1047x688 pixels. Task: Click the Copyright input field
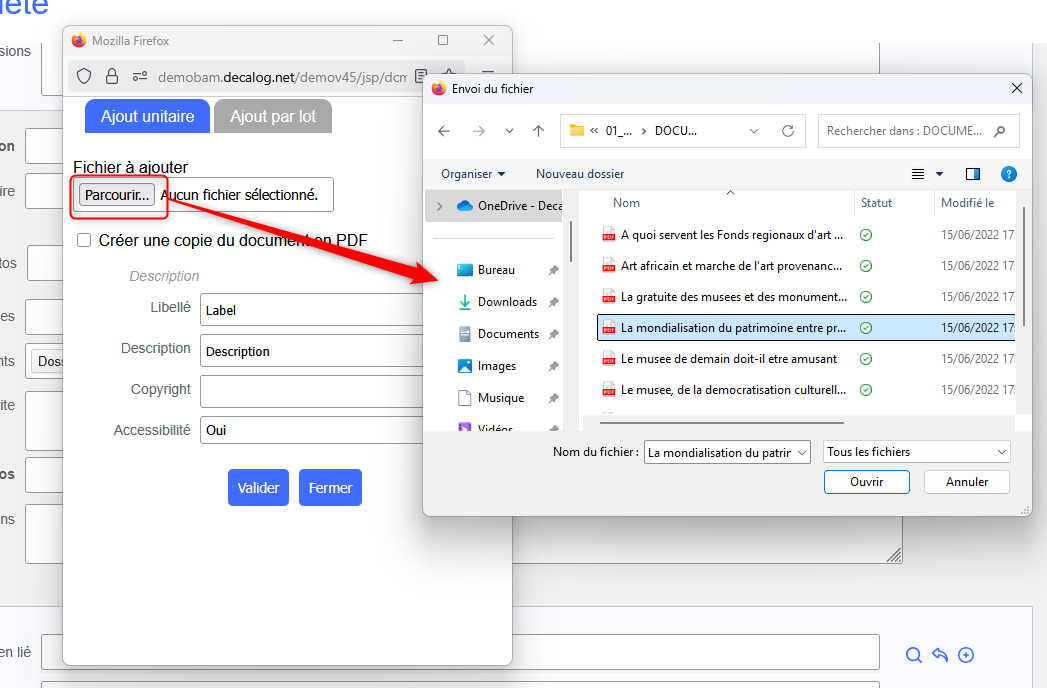tap(312, 390)
